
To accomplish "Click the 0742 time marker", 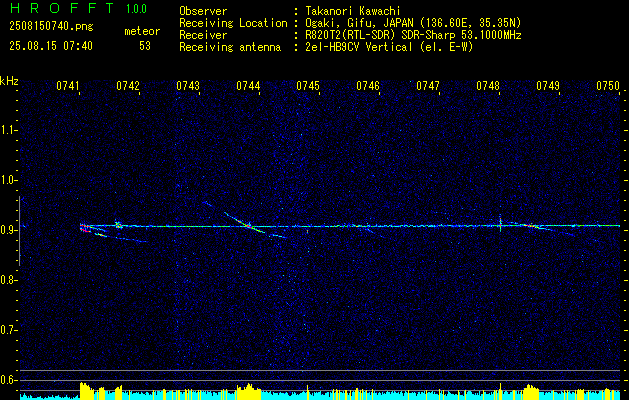I will 128,85.
